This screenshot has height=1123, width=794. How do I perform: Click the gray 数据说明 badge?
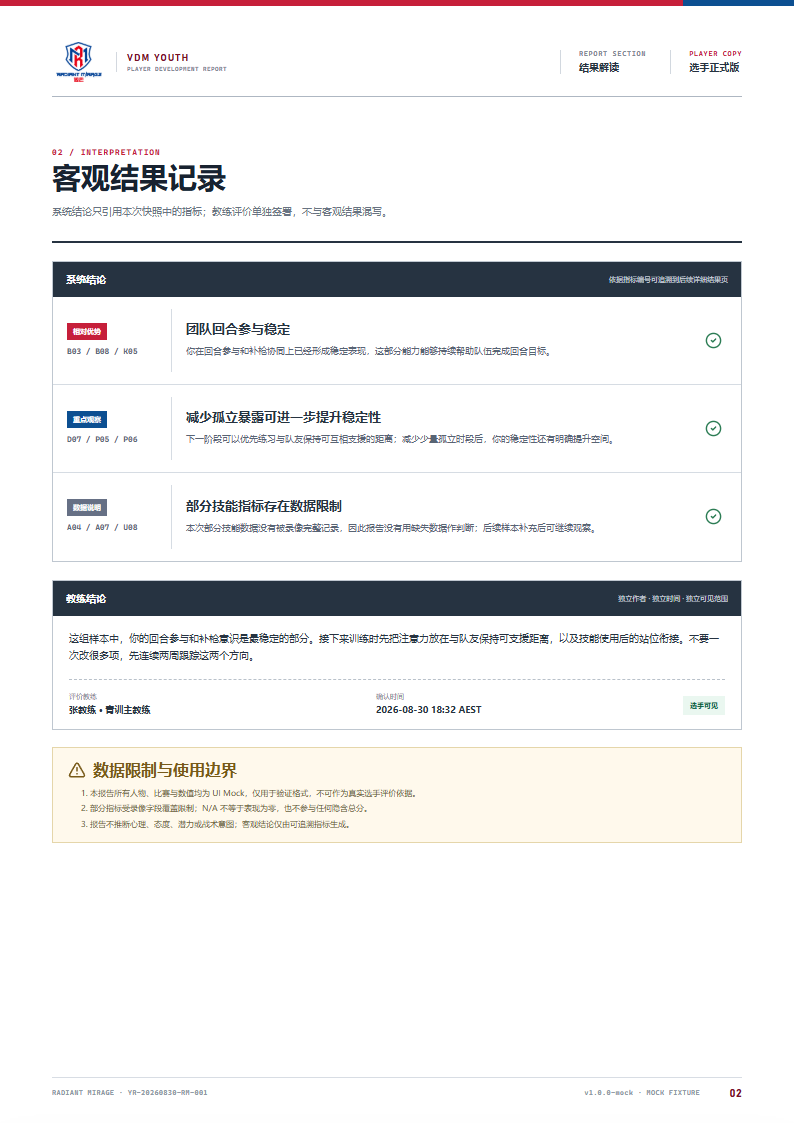tap(87, 508)
